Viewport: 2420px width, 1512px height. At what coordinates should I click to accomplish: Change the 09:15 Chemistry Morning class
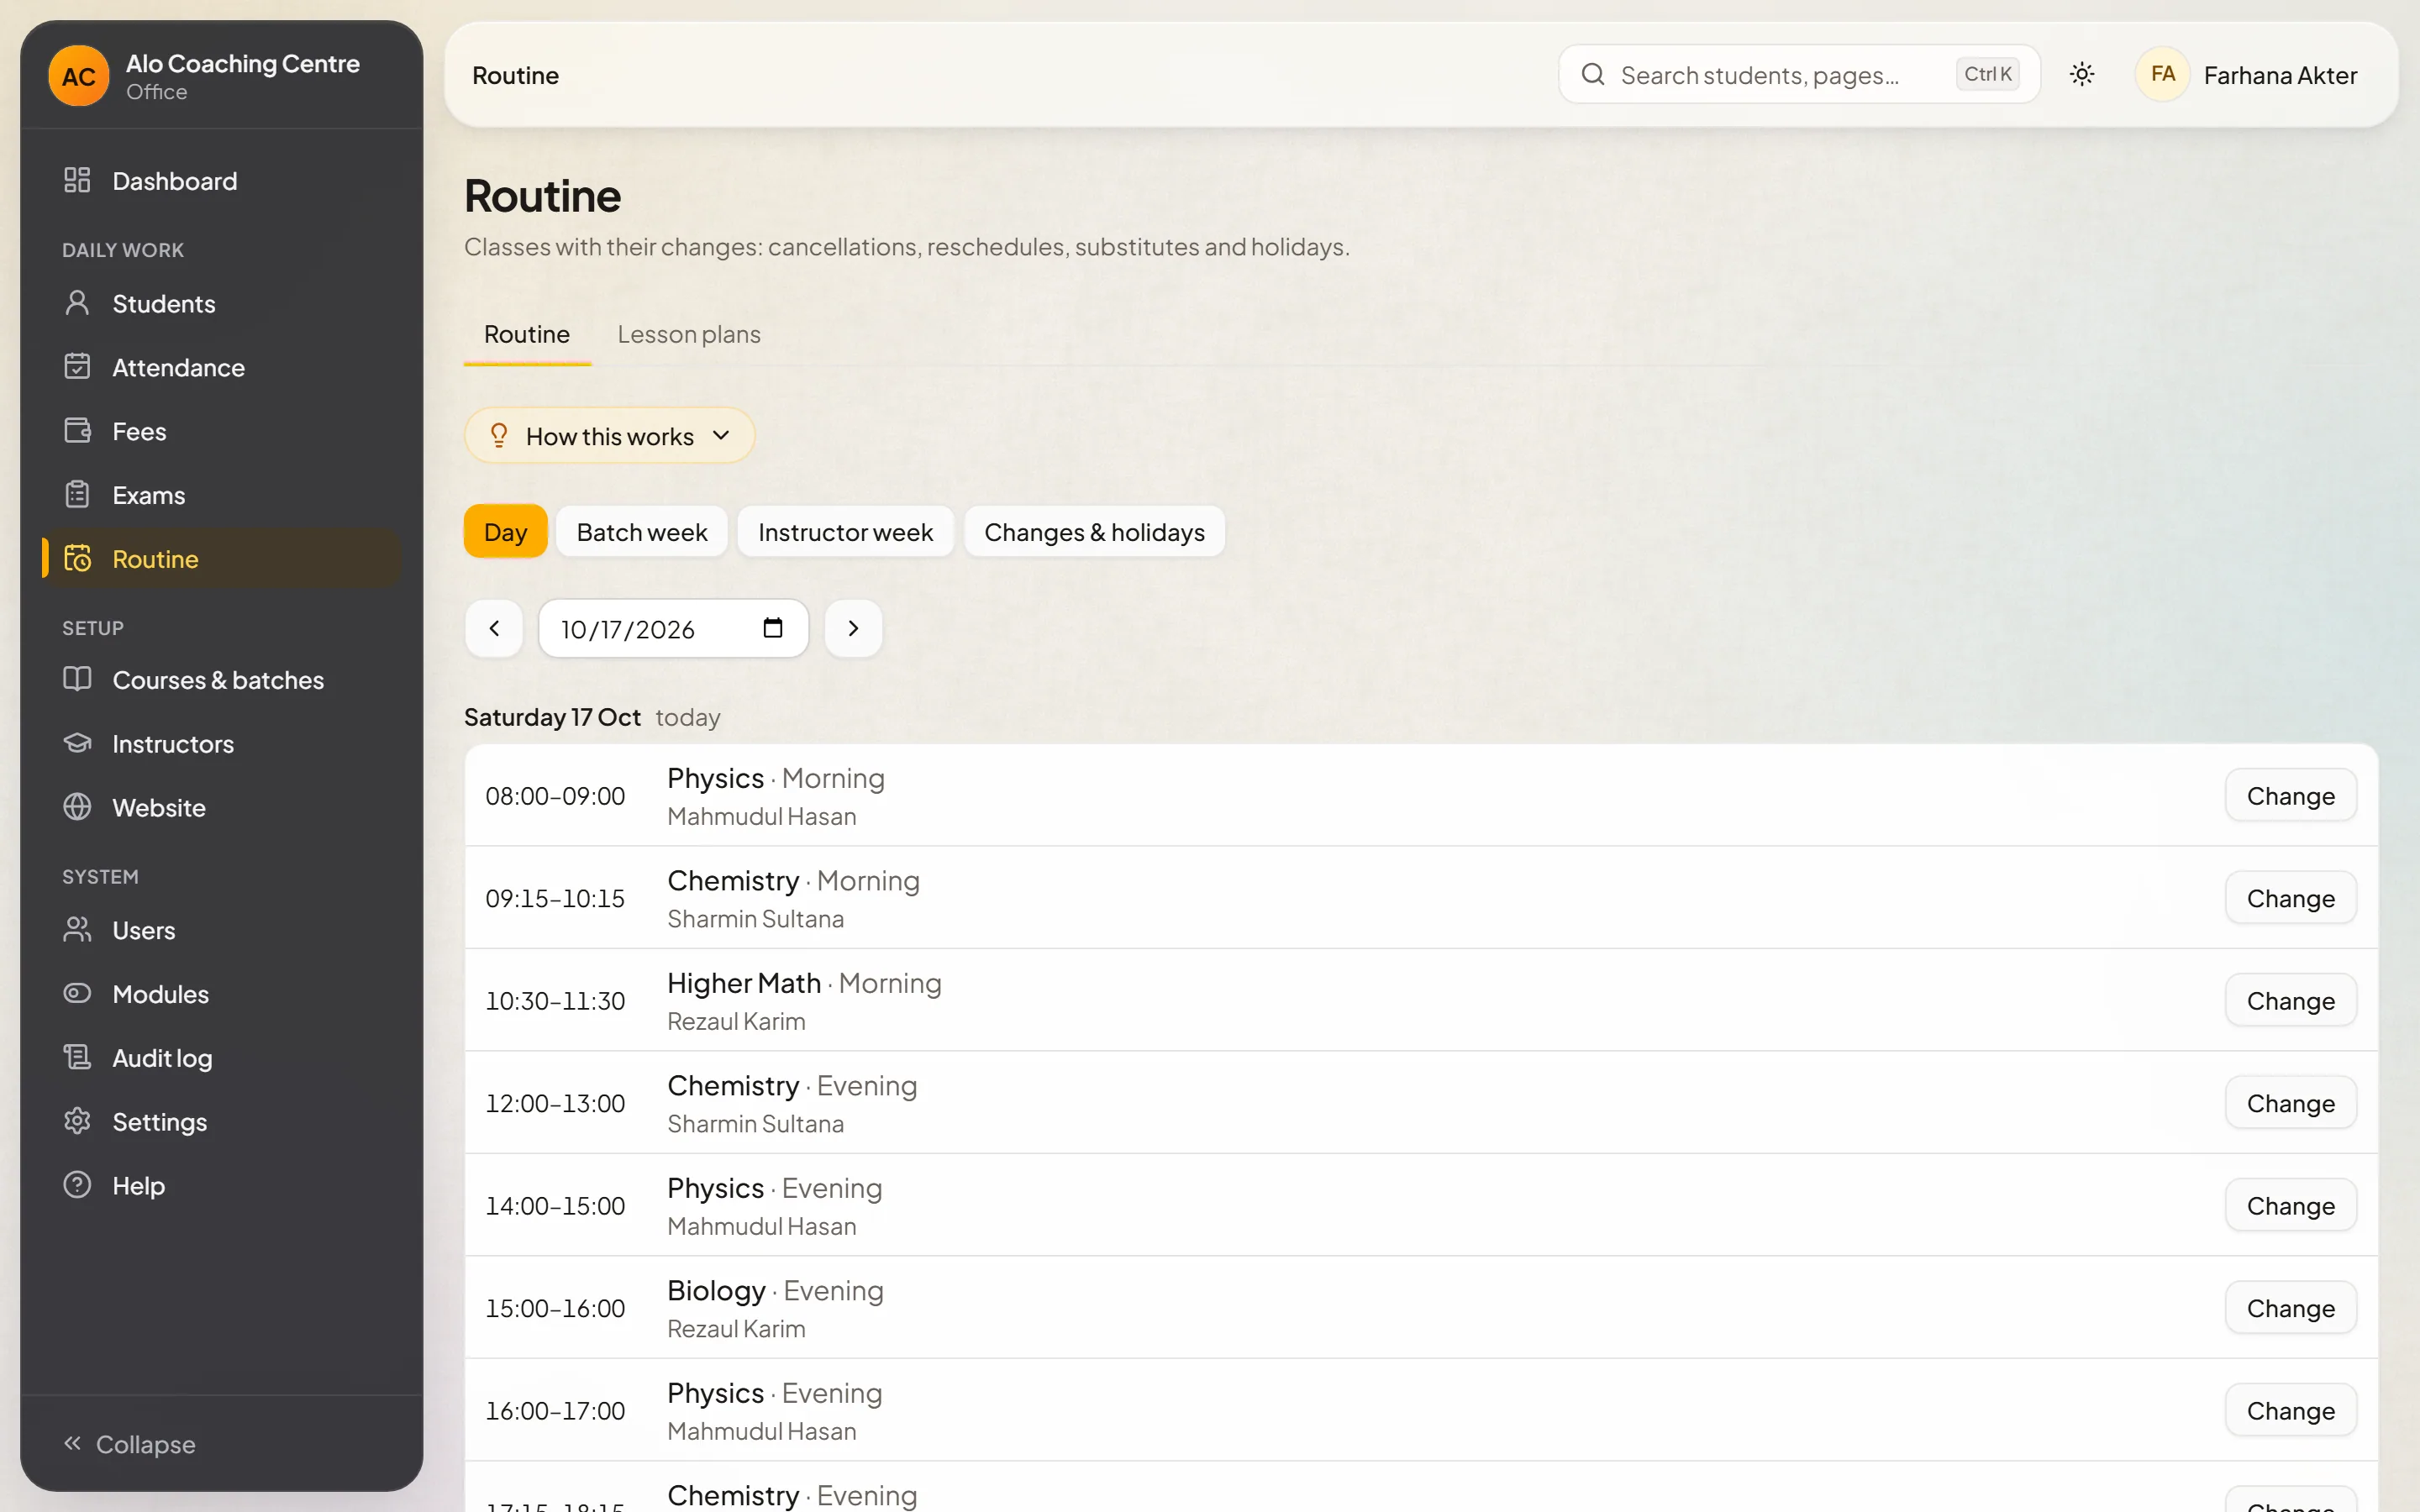click(2290, 898)
